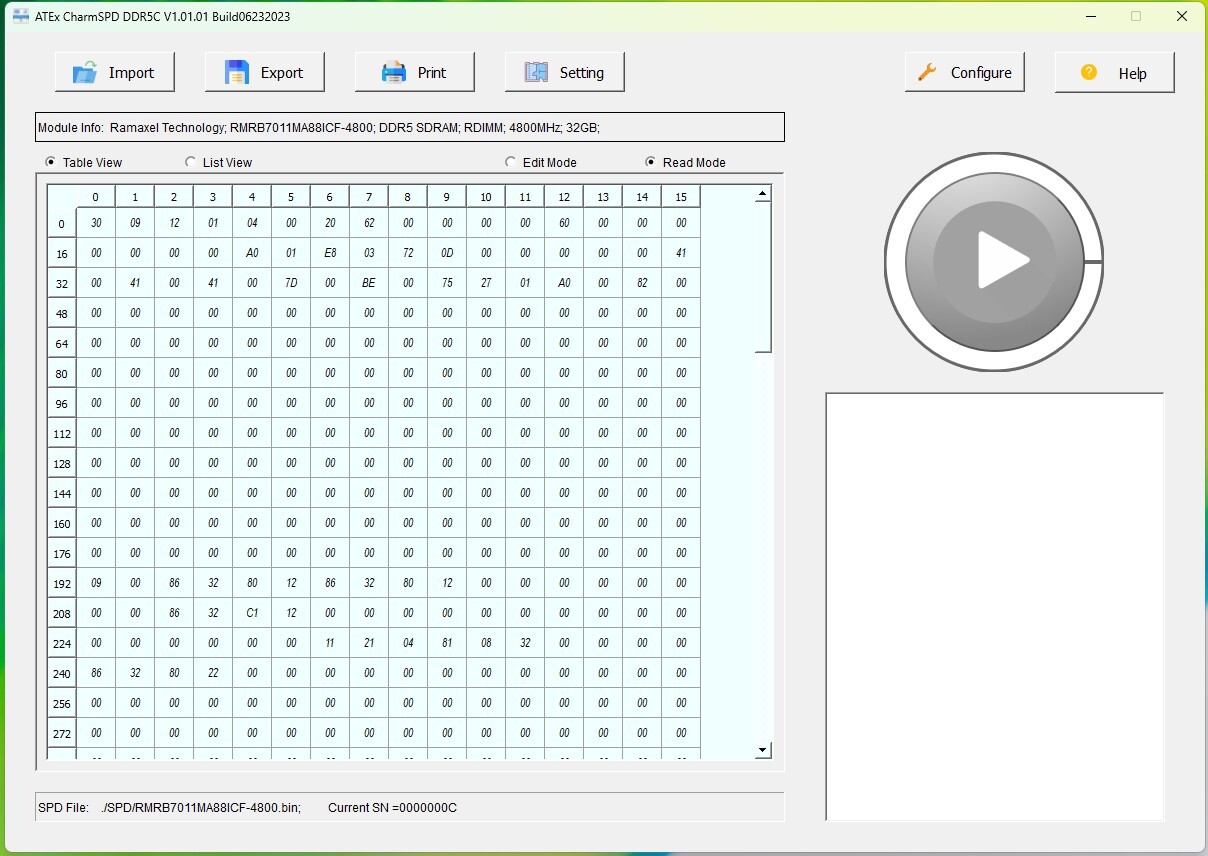Viewport: 1208px width, 856px height.
Task: Click column header 15 in the table
Action: click(x=681, y=196)
